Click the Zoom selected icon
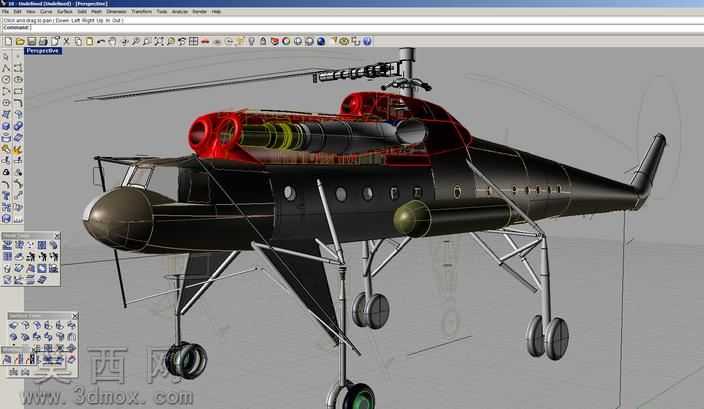Viewport: 704px width, 409px height. pos(171,41)
